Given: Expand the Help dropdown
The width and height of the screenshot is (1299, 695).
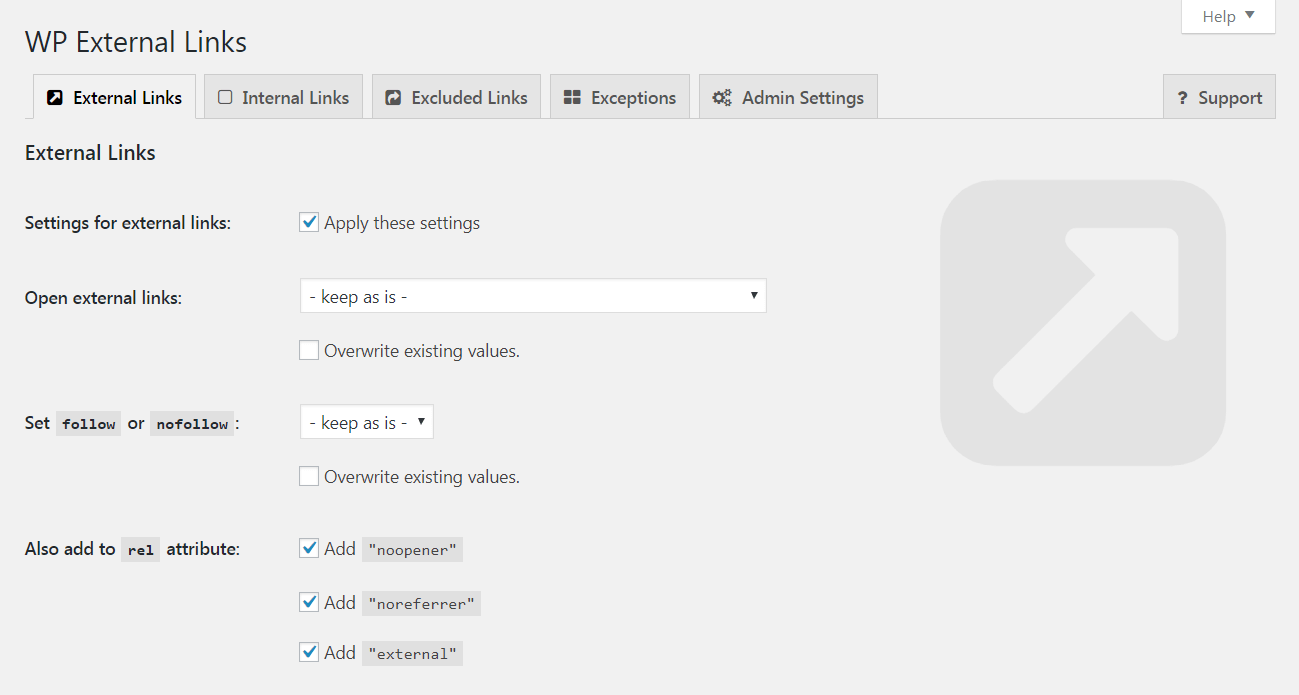Looking at the screenshot, I should click(x=1228, y=17).
